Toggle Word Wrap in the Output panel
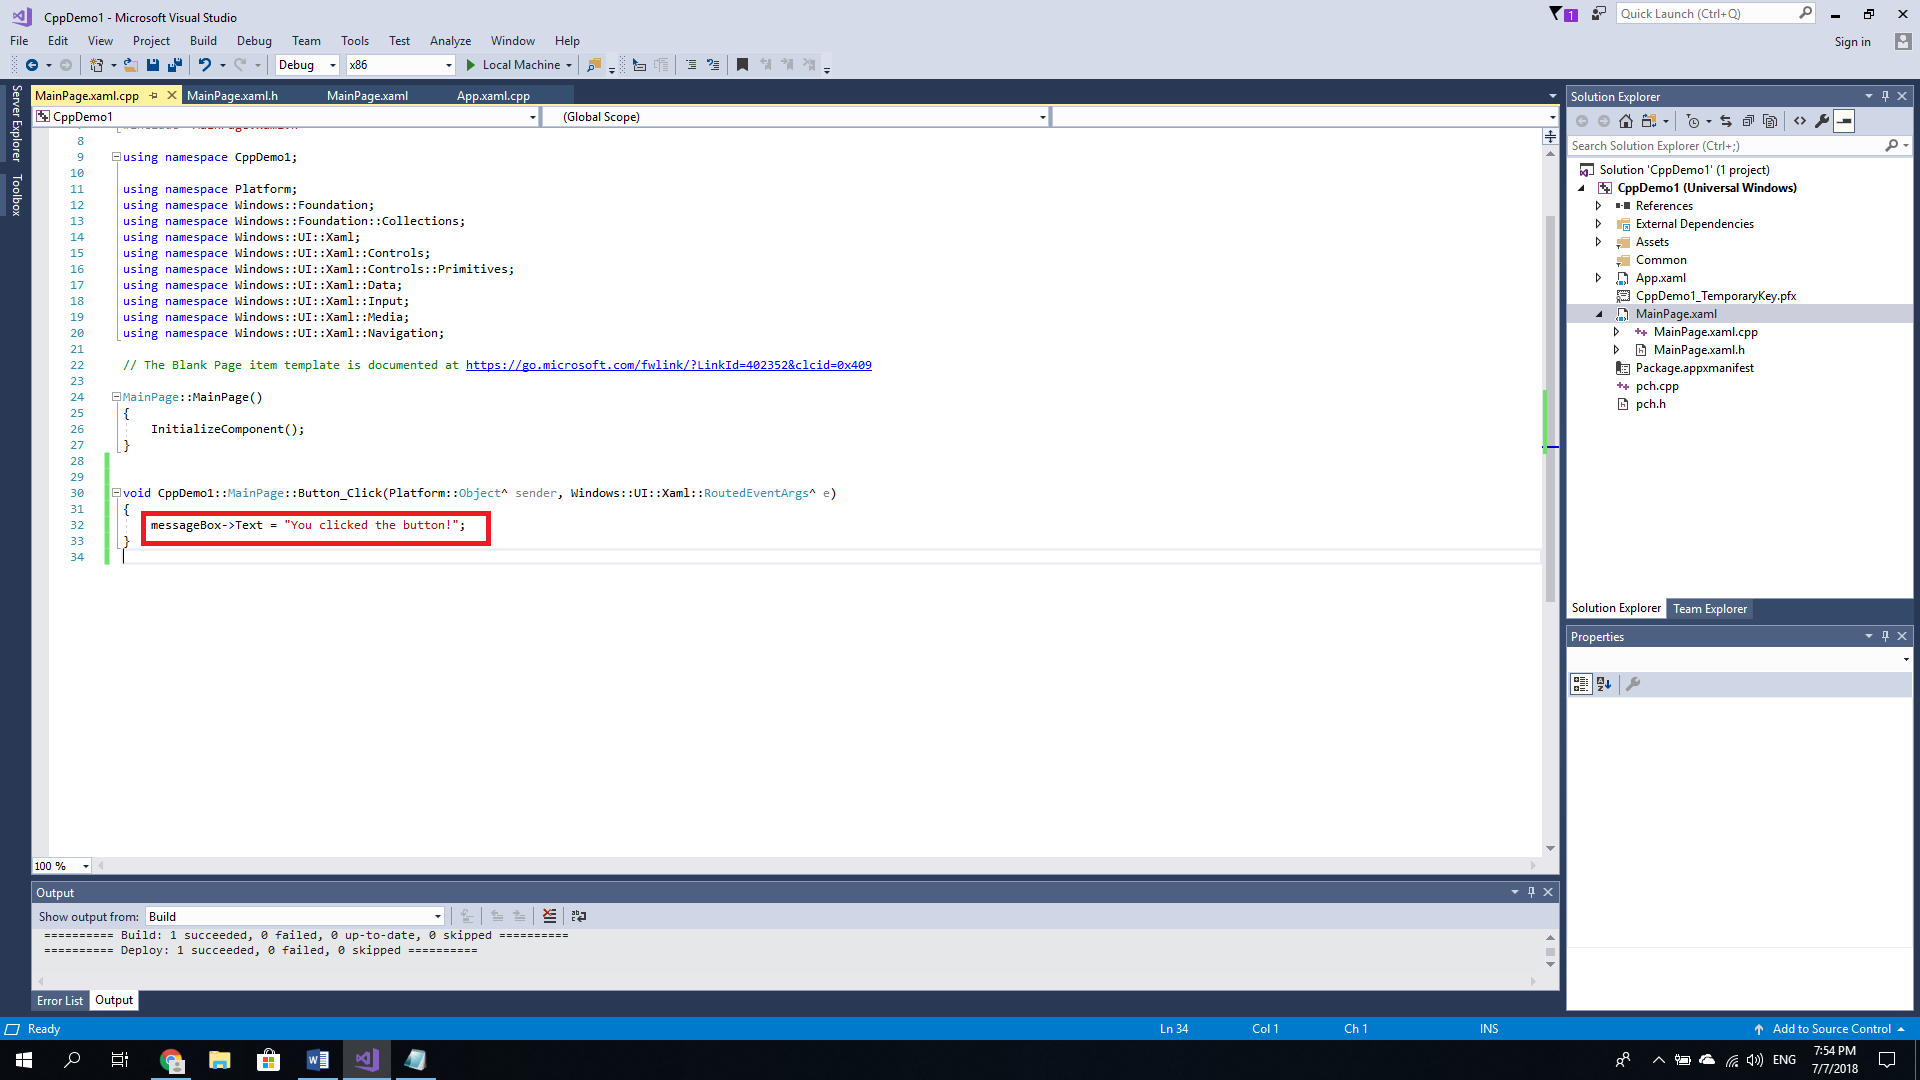This screenshot has height=1080, width=1920. click(x=579, y=916)
